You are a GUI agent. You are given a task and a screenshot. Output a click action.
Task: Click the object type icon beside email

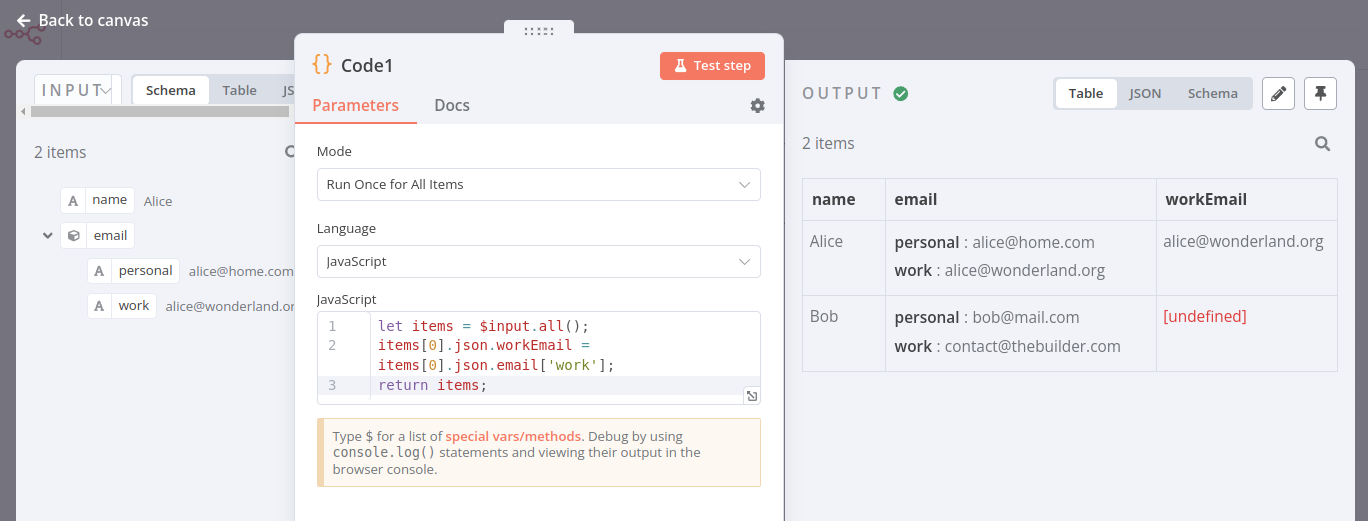(73, 236)
